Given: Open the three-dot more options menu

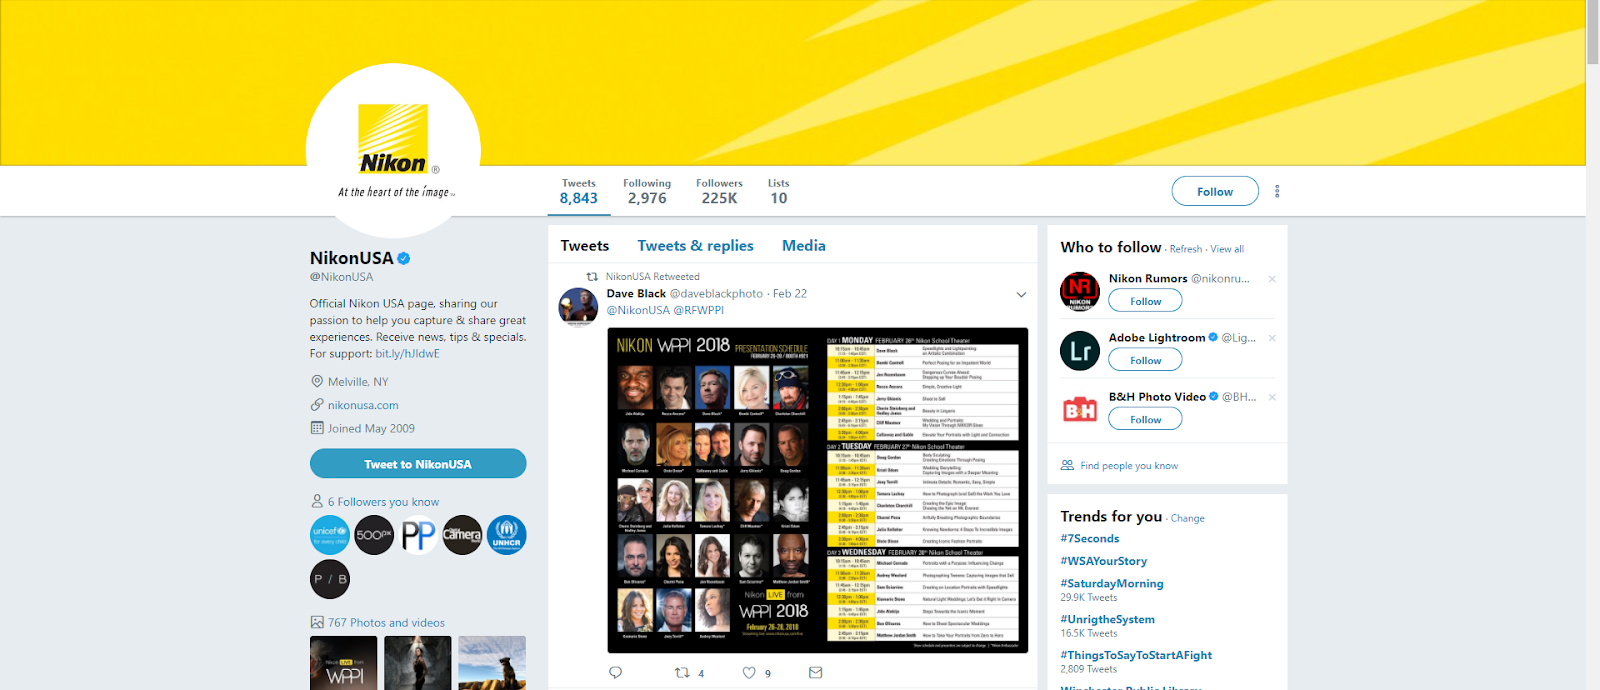Looking at the screenshot, I should (1277, 191).
